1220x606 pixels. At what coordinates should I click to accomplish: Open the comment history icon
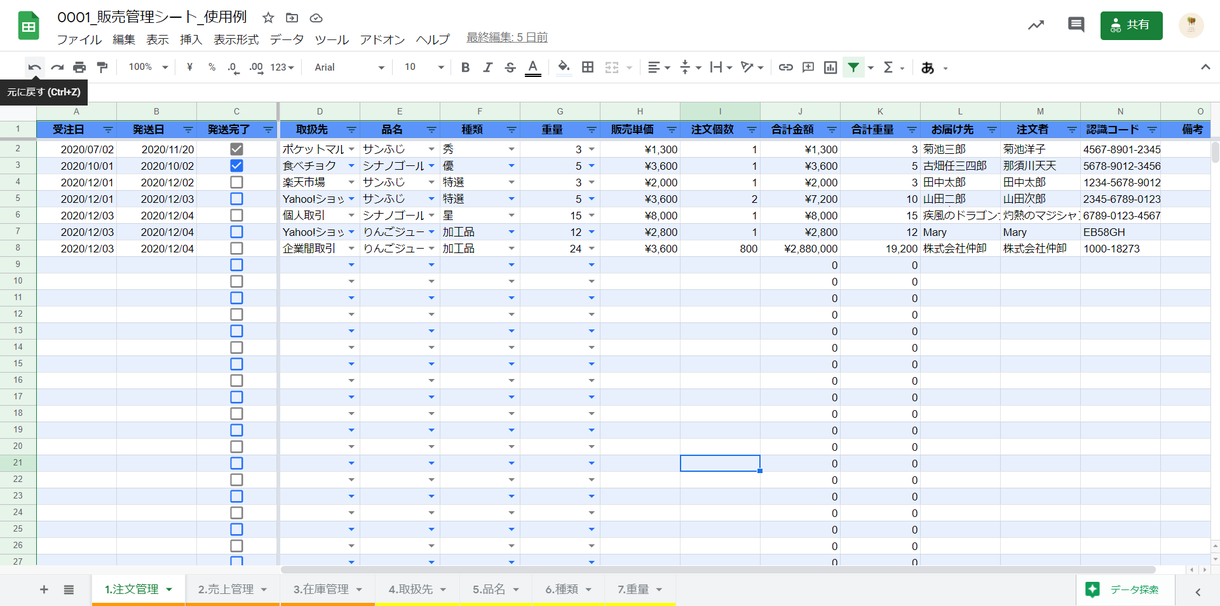pos(1076,25)
